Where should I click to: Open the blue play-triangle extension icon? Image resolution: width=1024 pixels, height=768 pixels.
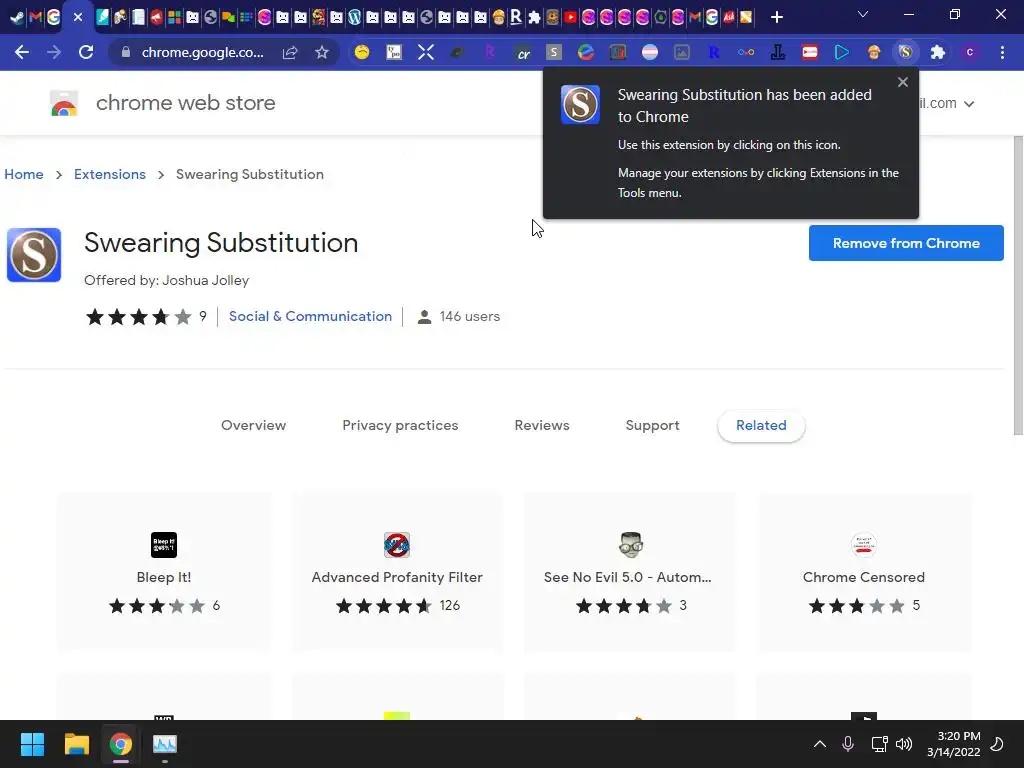click(x=842, y=52)
